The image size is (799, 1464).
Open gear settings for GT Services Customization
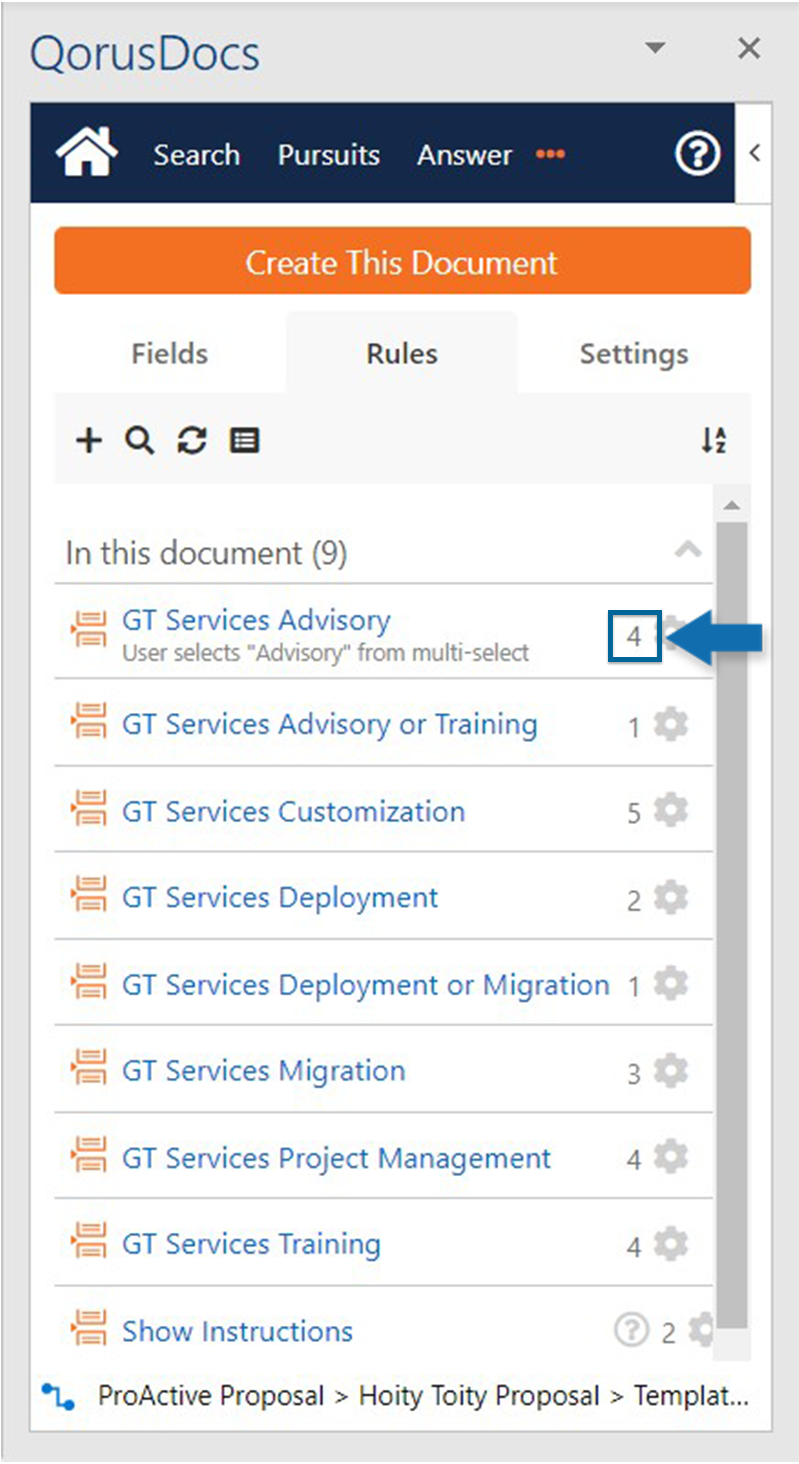tap(670, 811)
